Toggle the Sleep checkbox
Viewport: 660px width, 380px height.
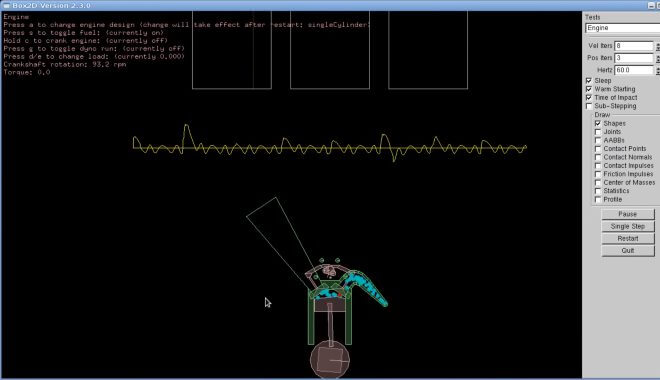coord(589,80)
